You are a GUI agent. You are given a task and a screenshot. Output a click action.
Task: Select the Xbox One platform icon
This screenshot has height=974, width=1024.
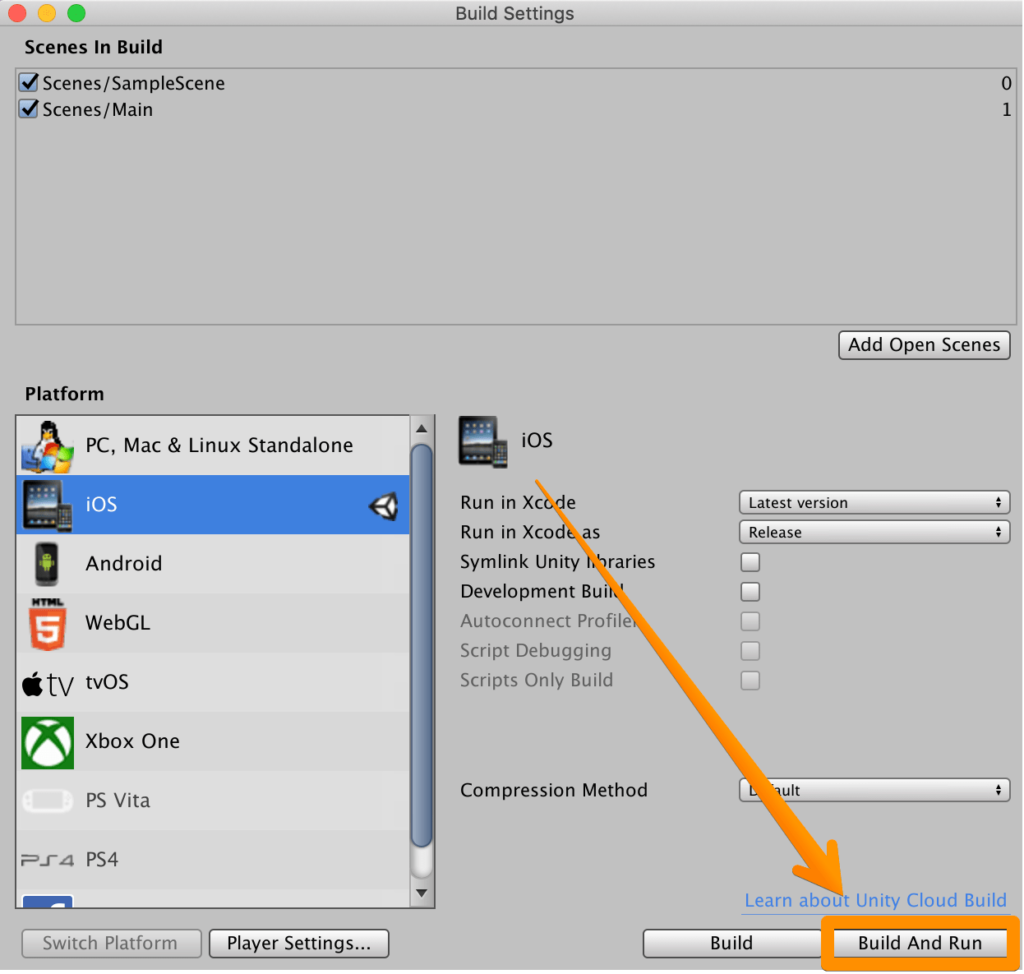(45, 741)
